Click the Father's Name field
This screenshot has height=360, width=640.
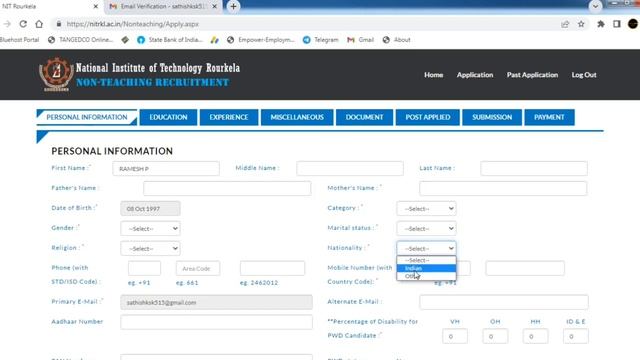[x=227, y=189]
